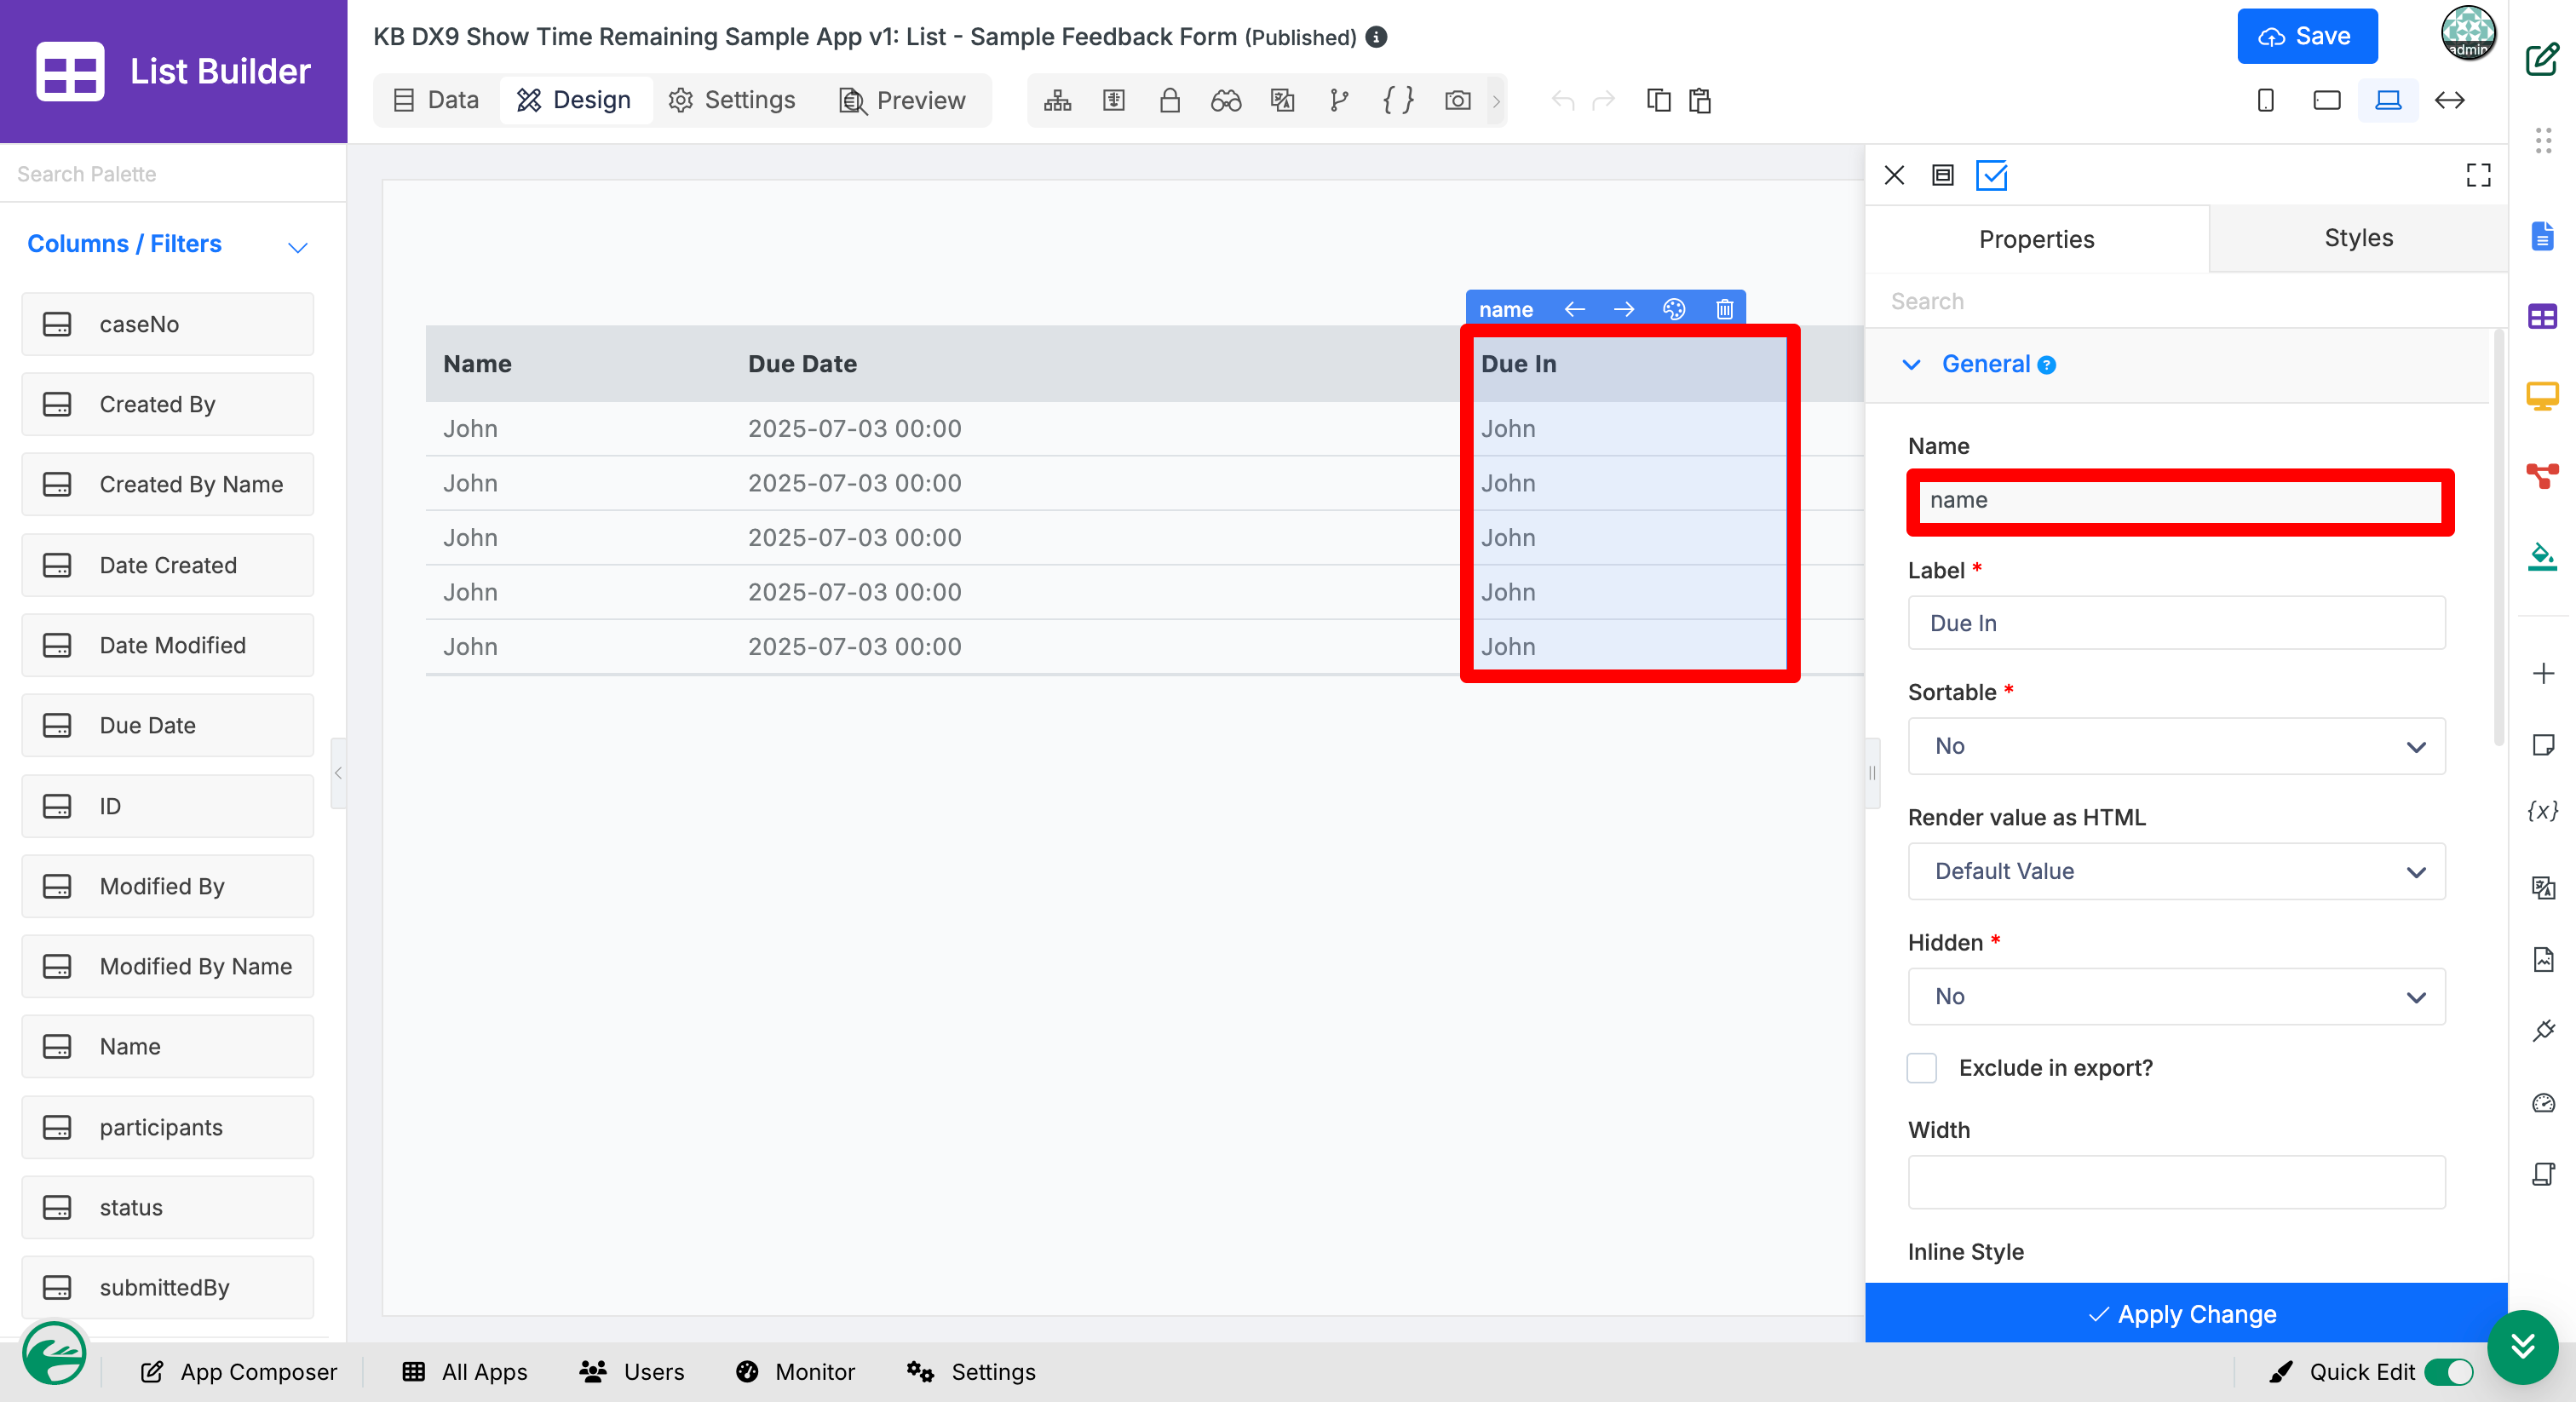Click the binoculars icon in toolbar
Image resolution: width=2576 pixels, height=1402 pixels.
[1225, 100]
